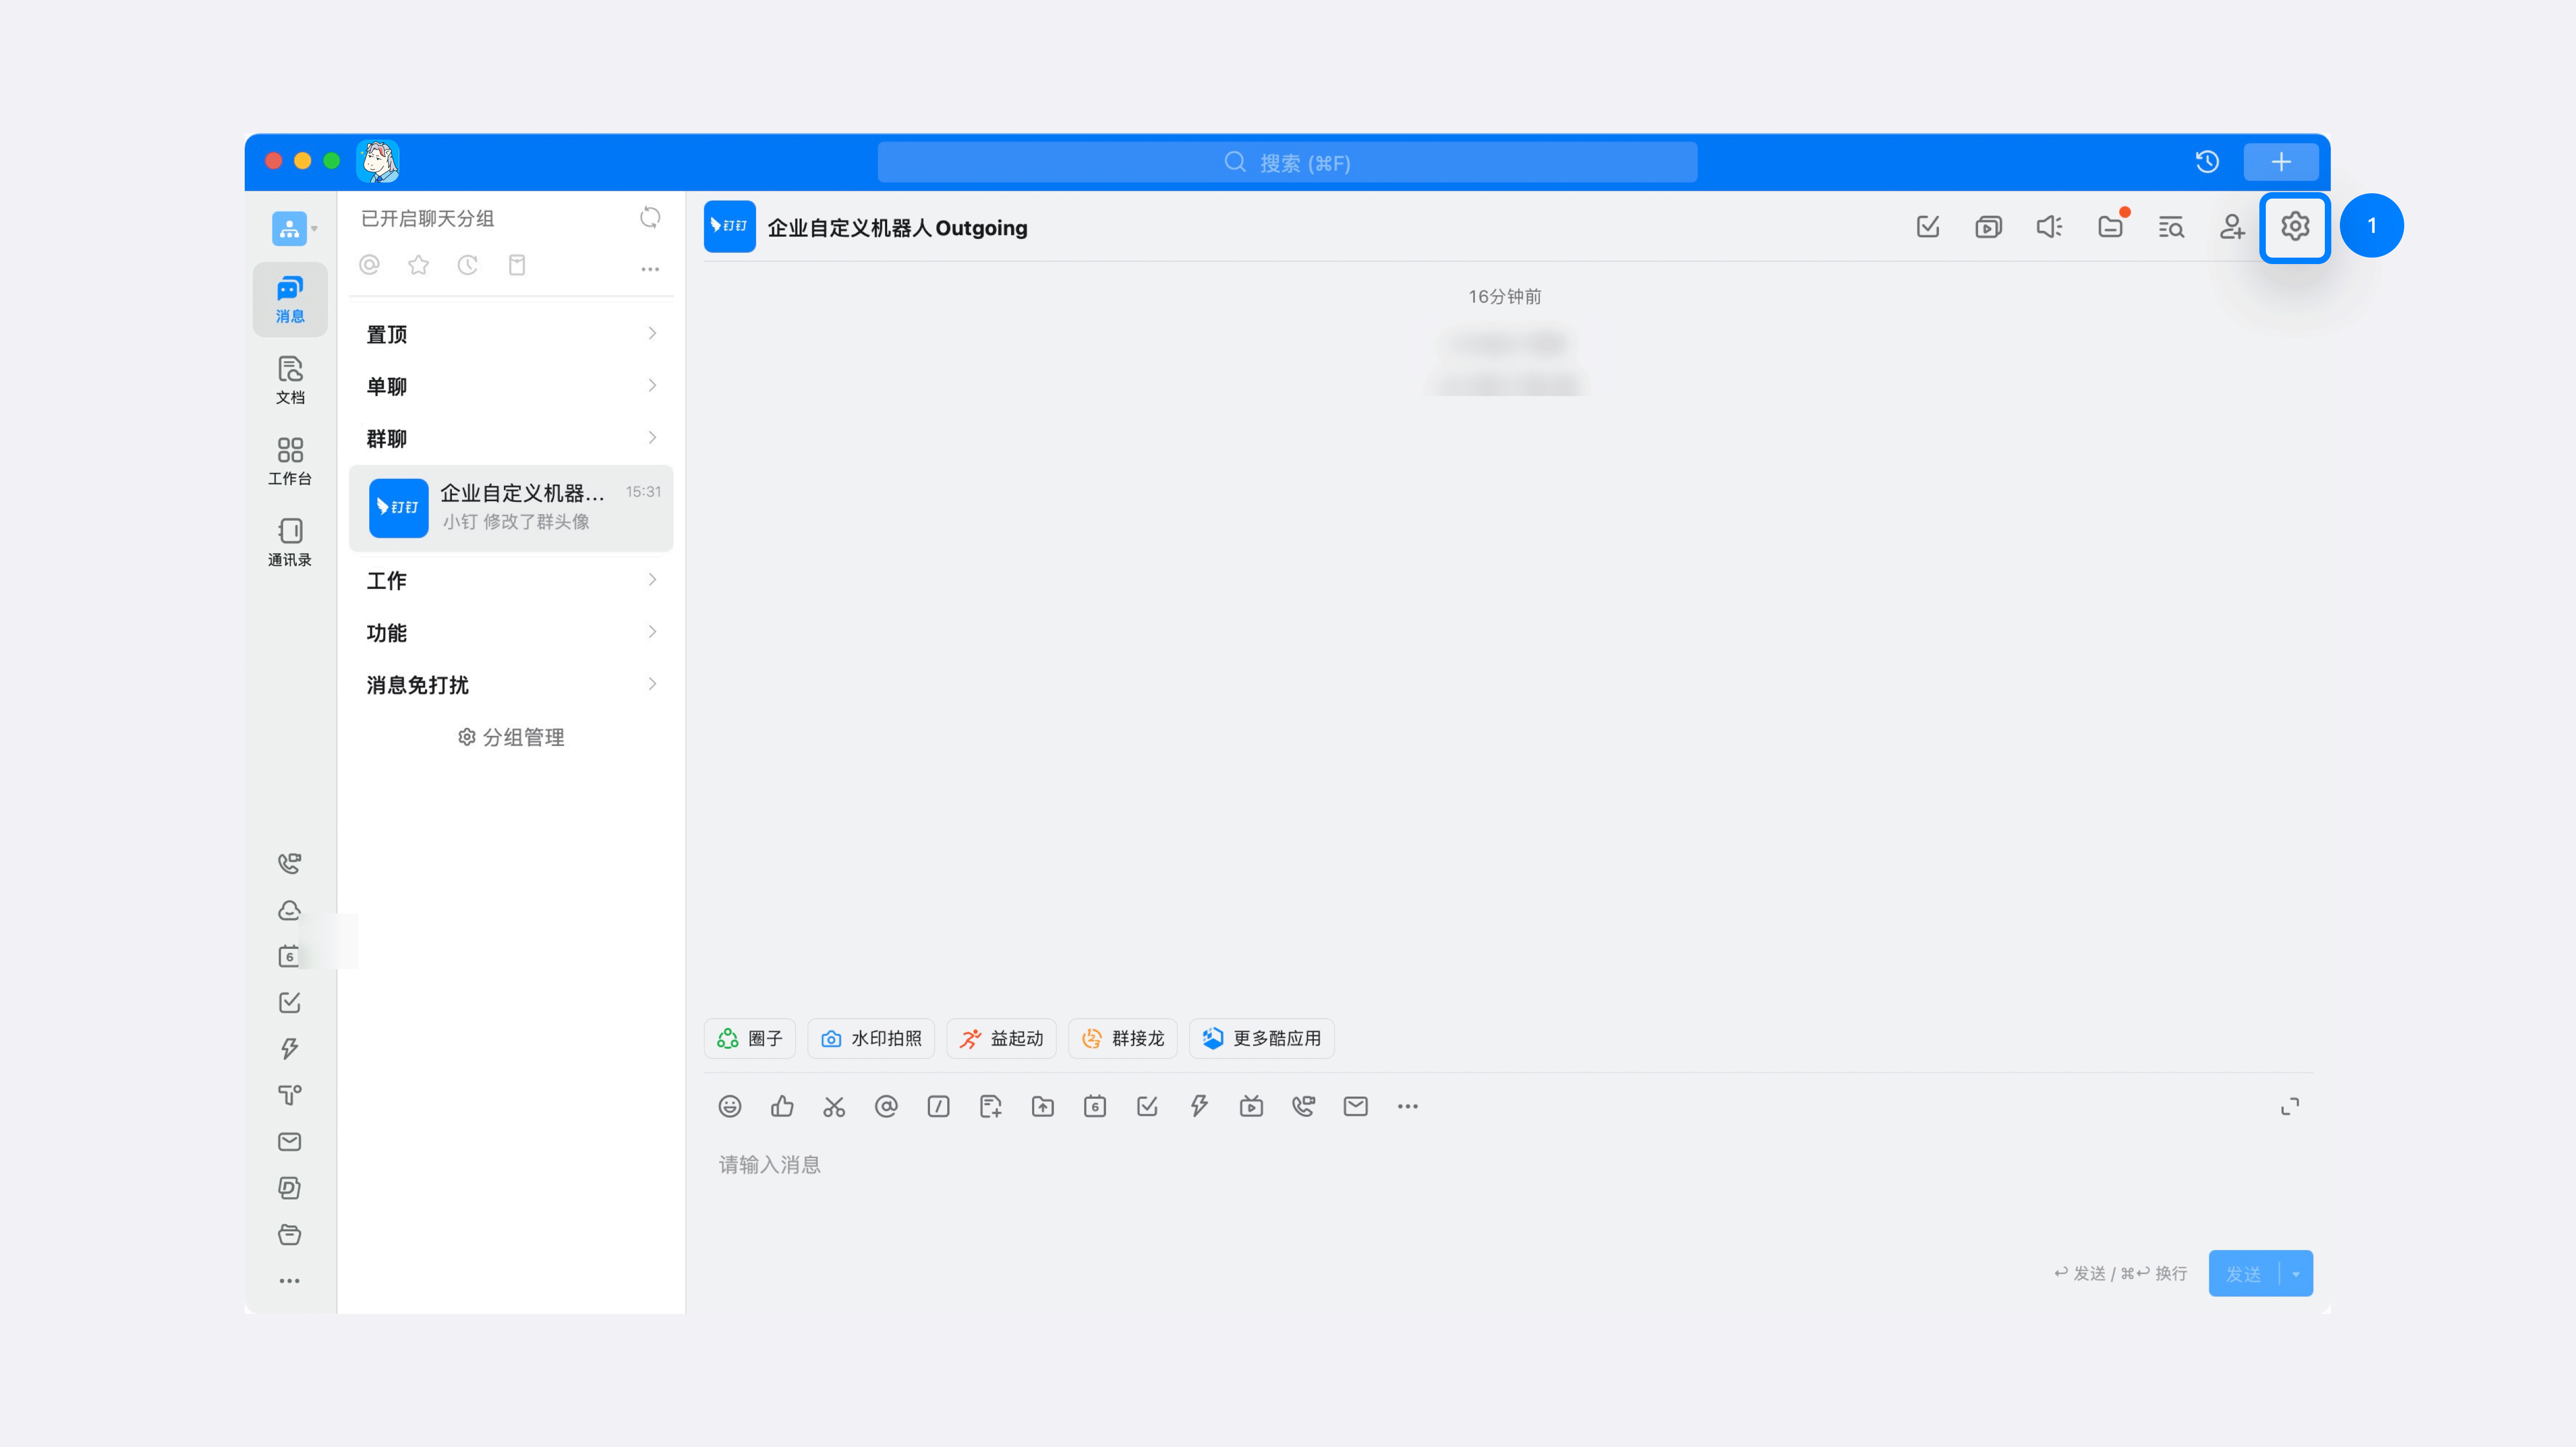Expand the 消息免打扰 group
The image size is (2576, 1447).
tap(510, 685)
